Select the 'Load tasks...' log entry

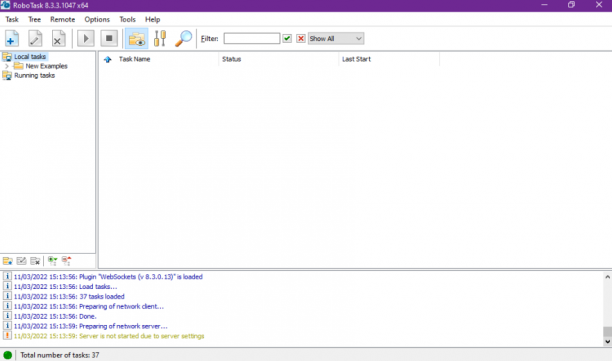click(x=65, y=286)
